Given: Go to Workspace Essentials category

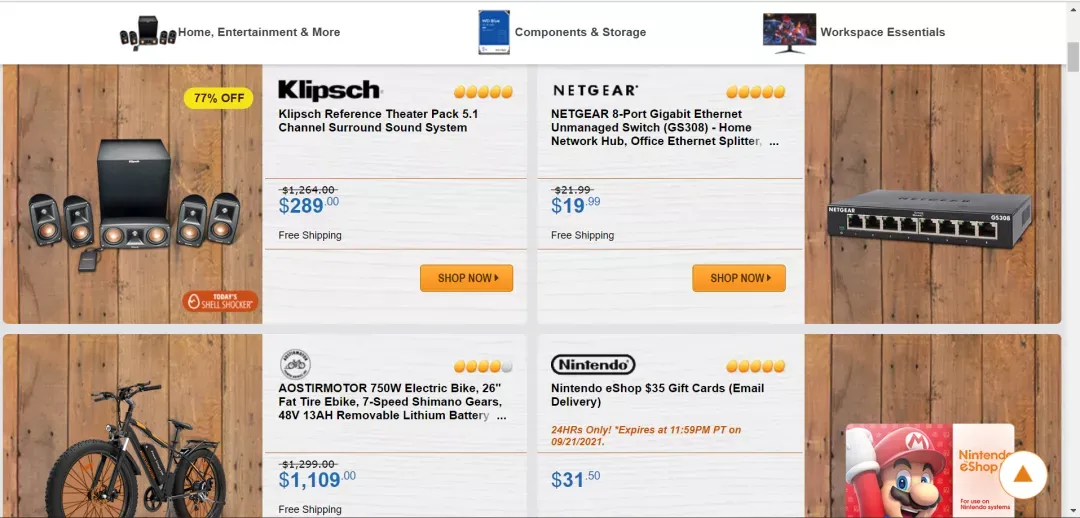Looking at the screenshot, I should pos(882,32).
